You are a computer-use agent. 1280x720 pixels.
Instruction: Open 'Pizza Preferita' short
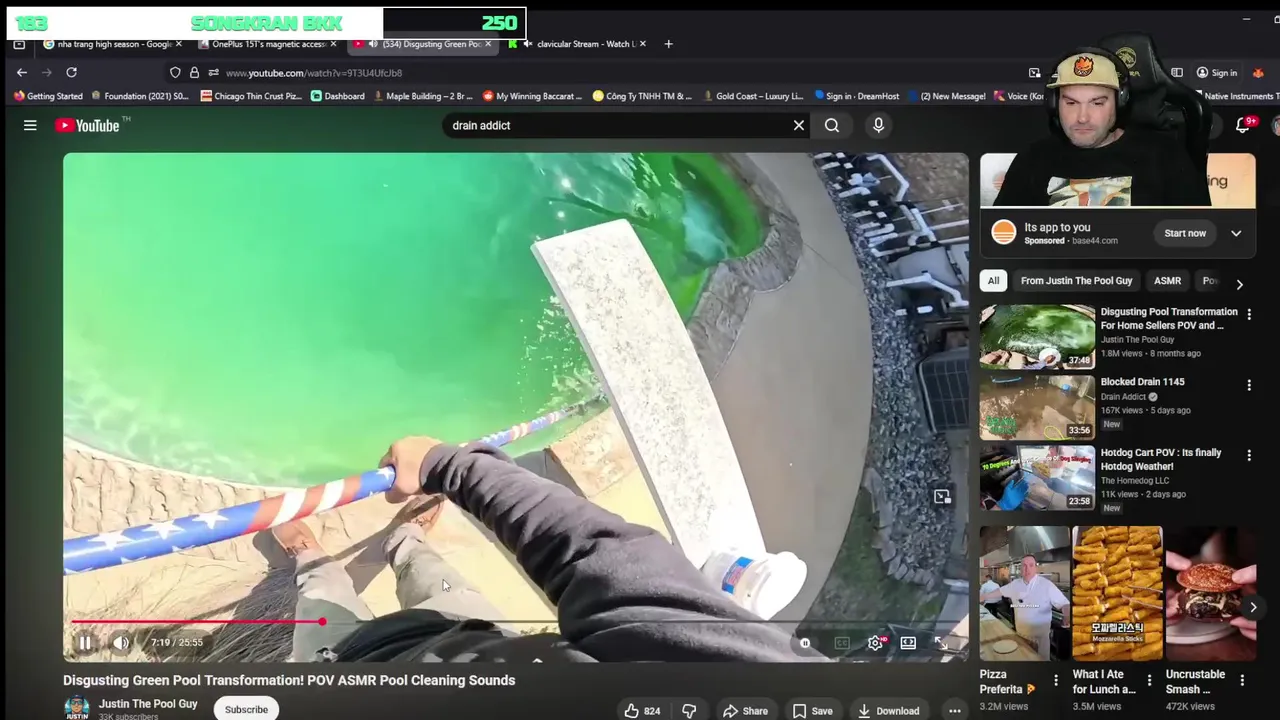click(x=1024, y=593)
